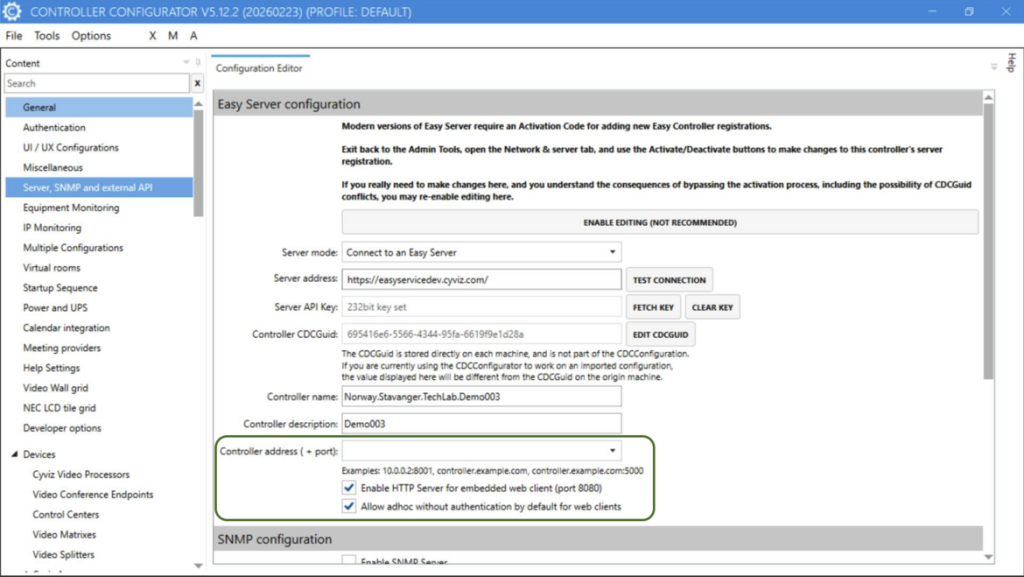Click the pin icon on Content panel
The image size is (1024, 577).
198,63
